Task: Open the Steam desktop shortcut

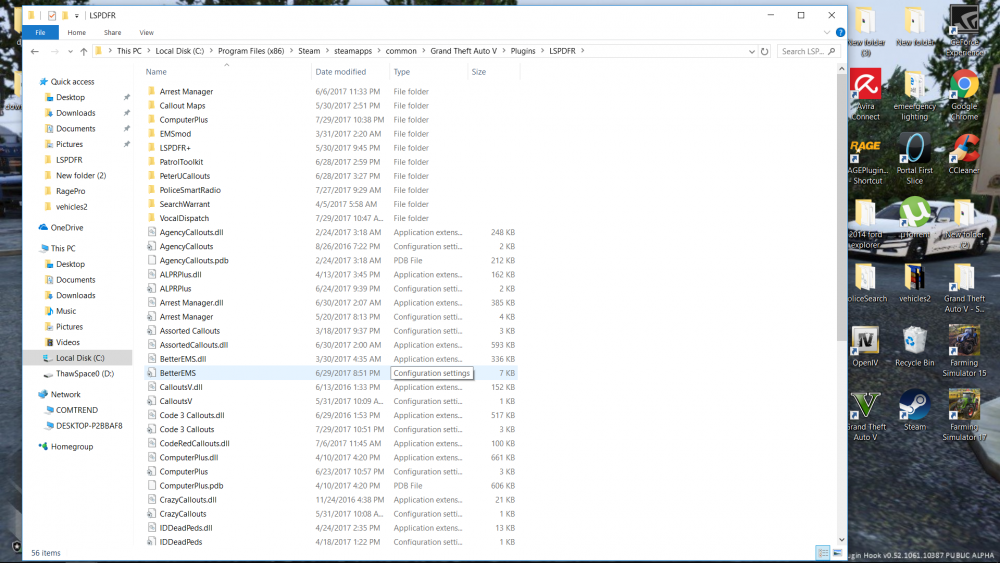Action: (x=915, y=410)
